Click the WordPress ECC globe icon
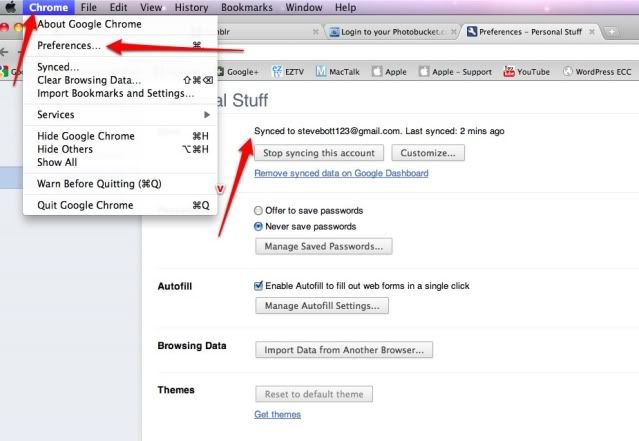 (568, 71)
